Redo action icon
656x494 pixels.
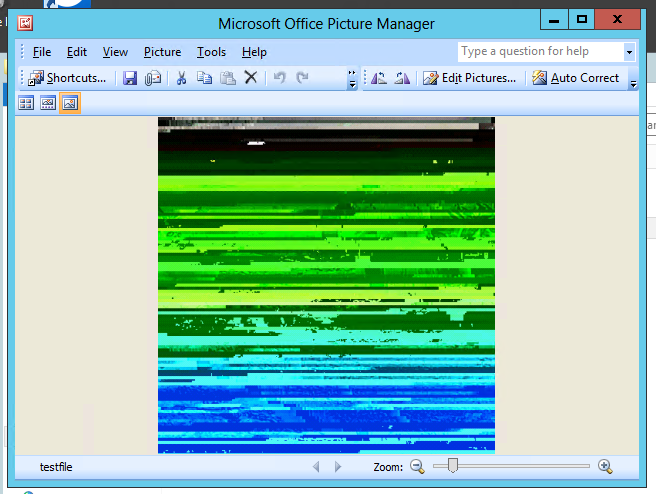coord(302,77)
